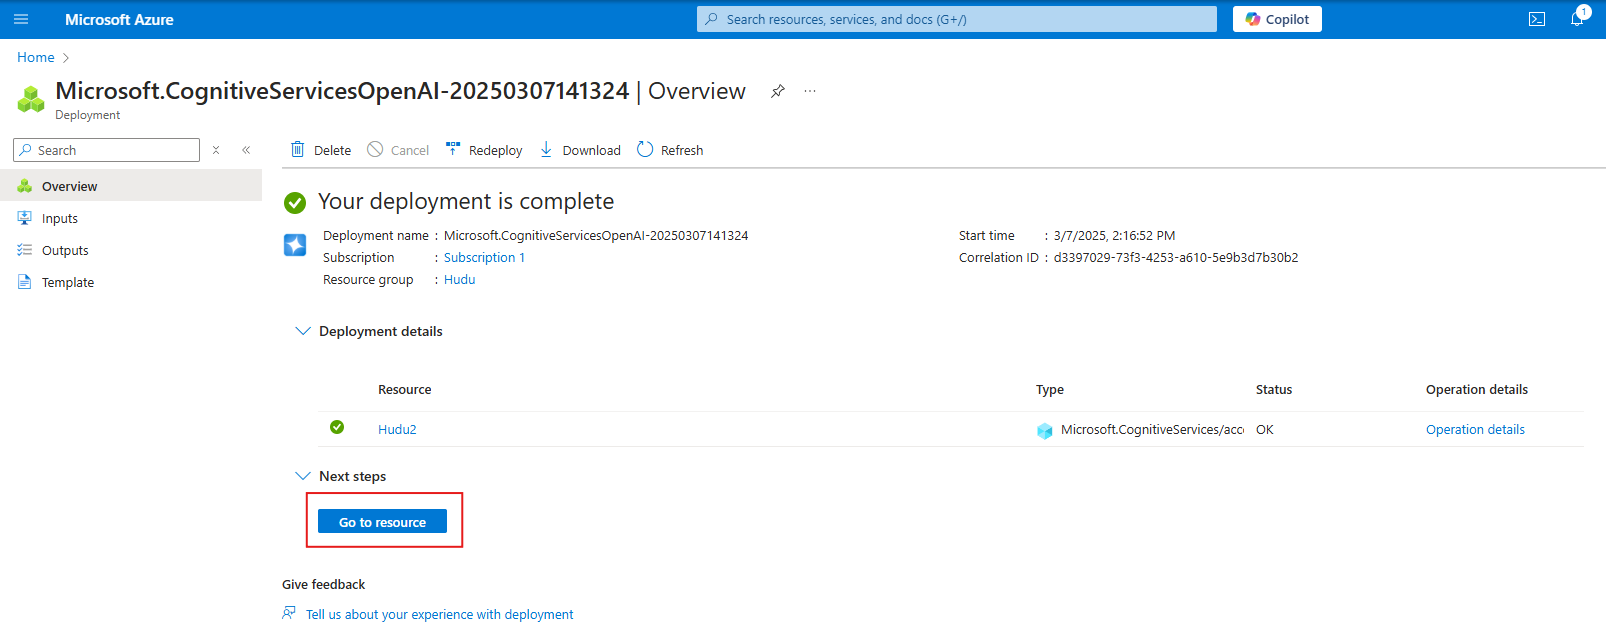
Task: Click the sidebar Search box
Action: click(107, 150)
